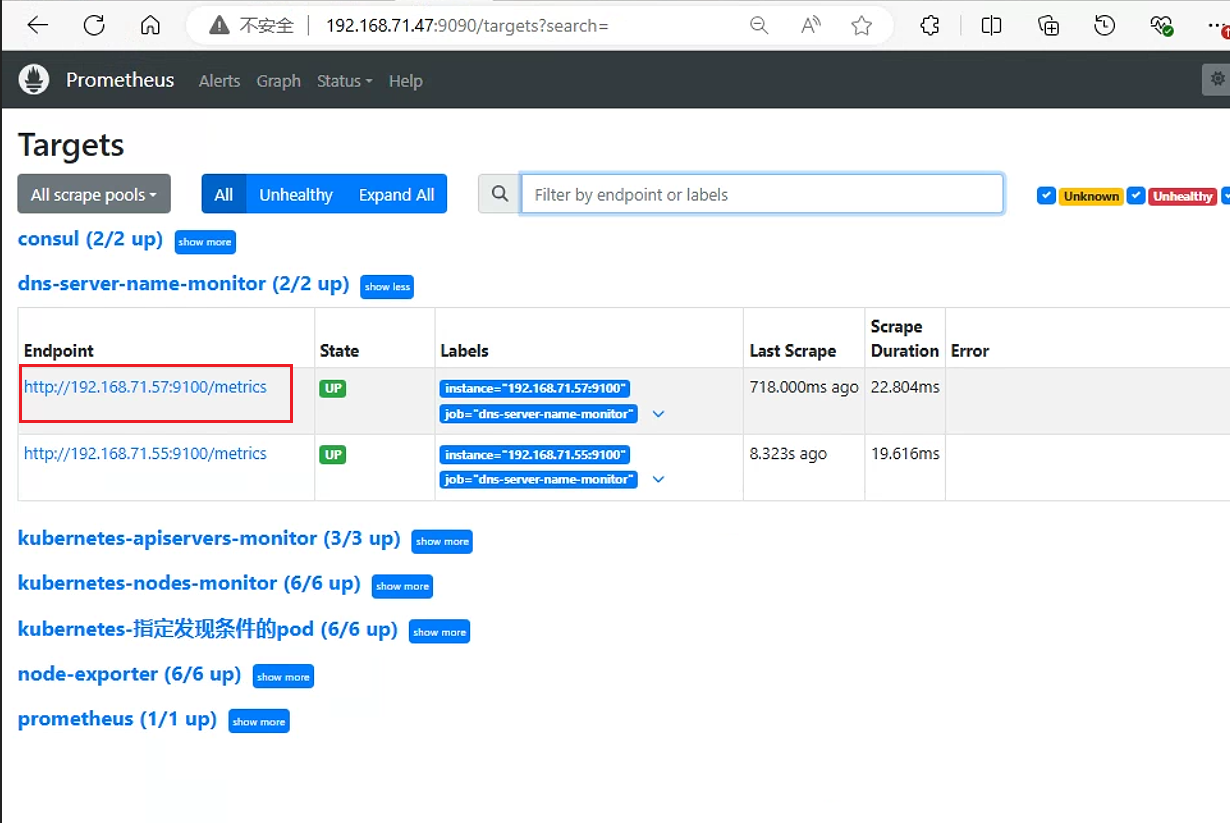1230x823 pixels.
Task: Focus the Filter by endpoint or labels field
Action: click(x=762, y=194)
